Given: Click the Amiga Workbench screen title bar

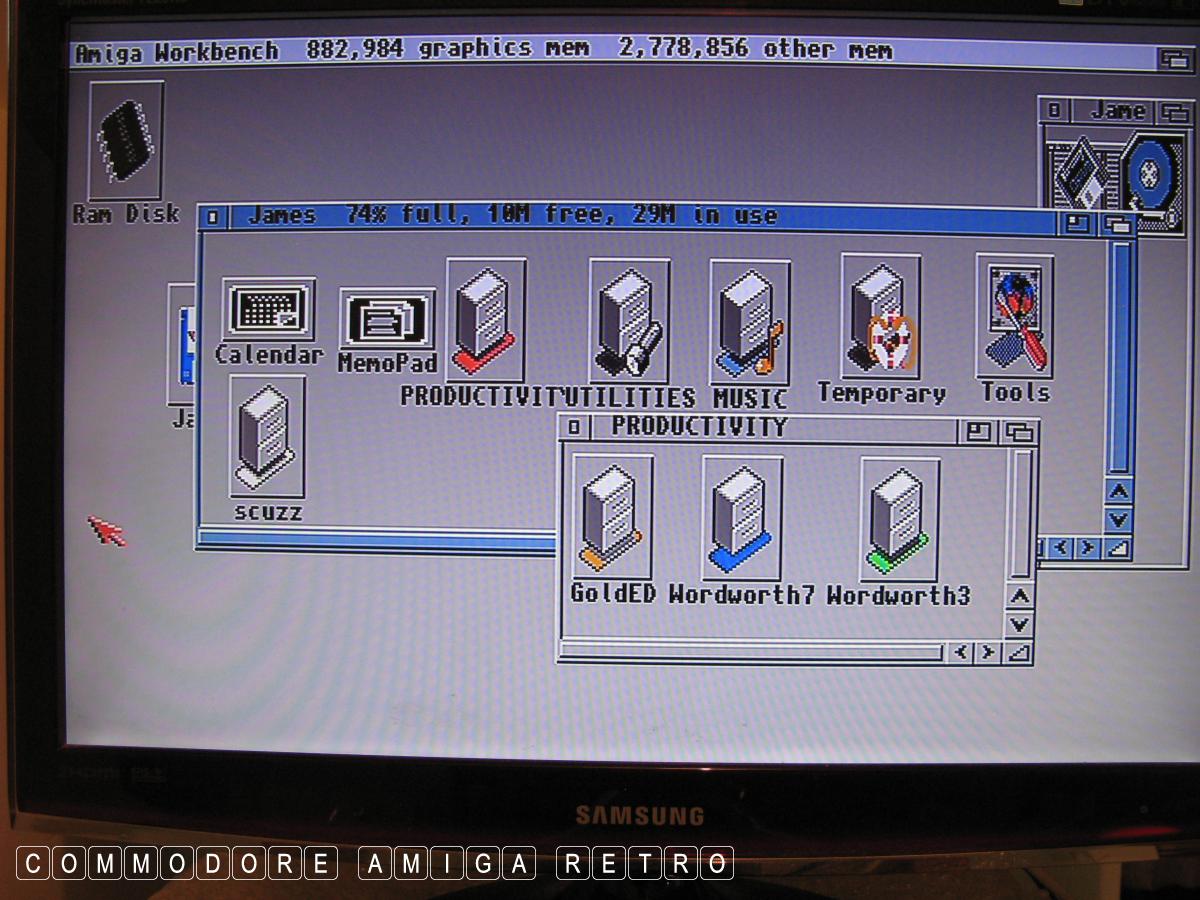Looking at the screenshot, I should (x=600, y=51).
